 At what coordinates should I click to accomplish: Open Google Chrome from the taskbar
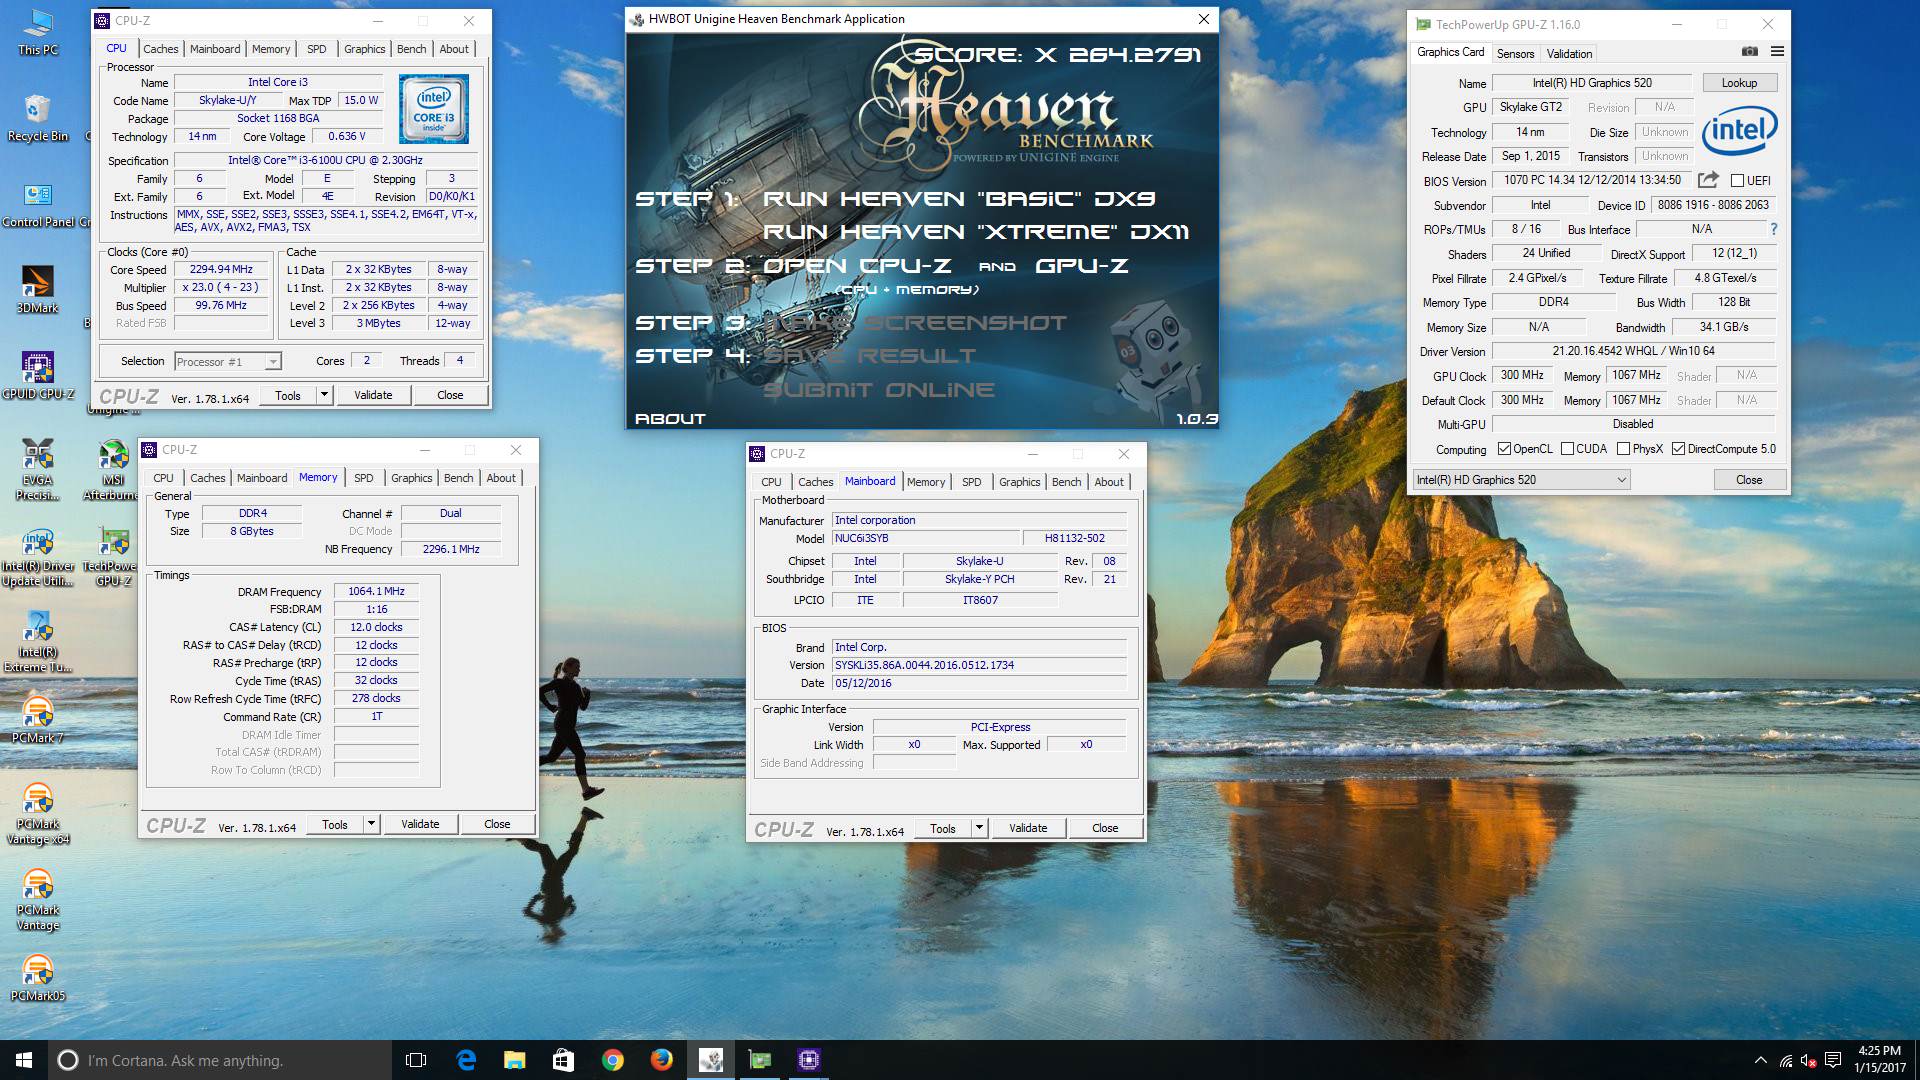coord(612,1060)
